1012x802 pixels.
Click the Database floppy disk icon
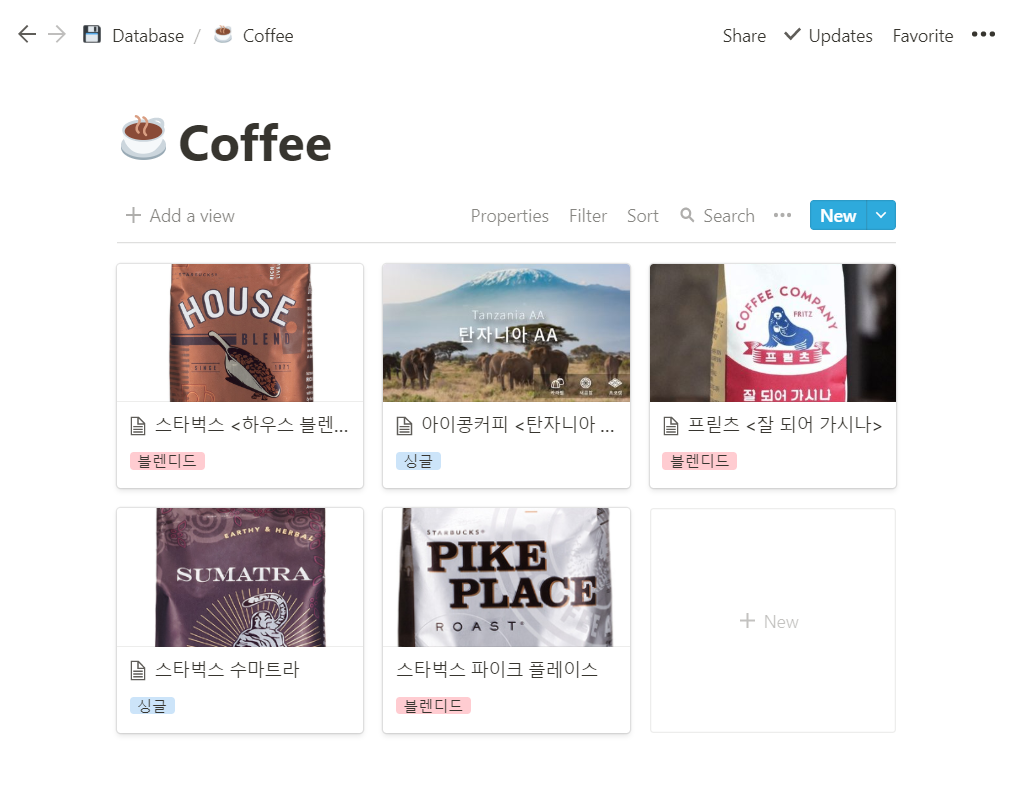click(x=92, y=34)
